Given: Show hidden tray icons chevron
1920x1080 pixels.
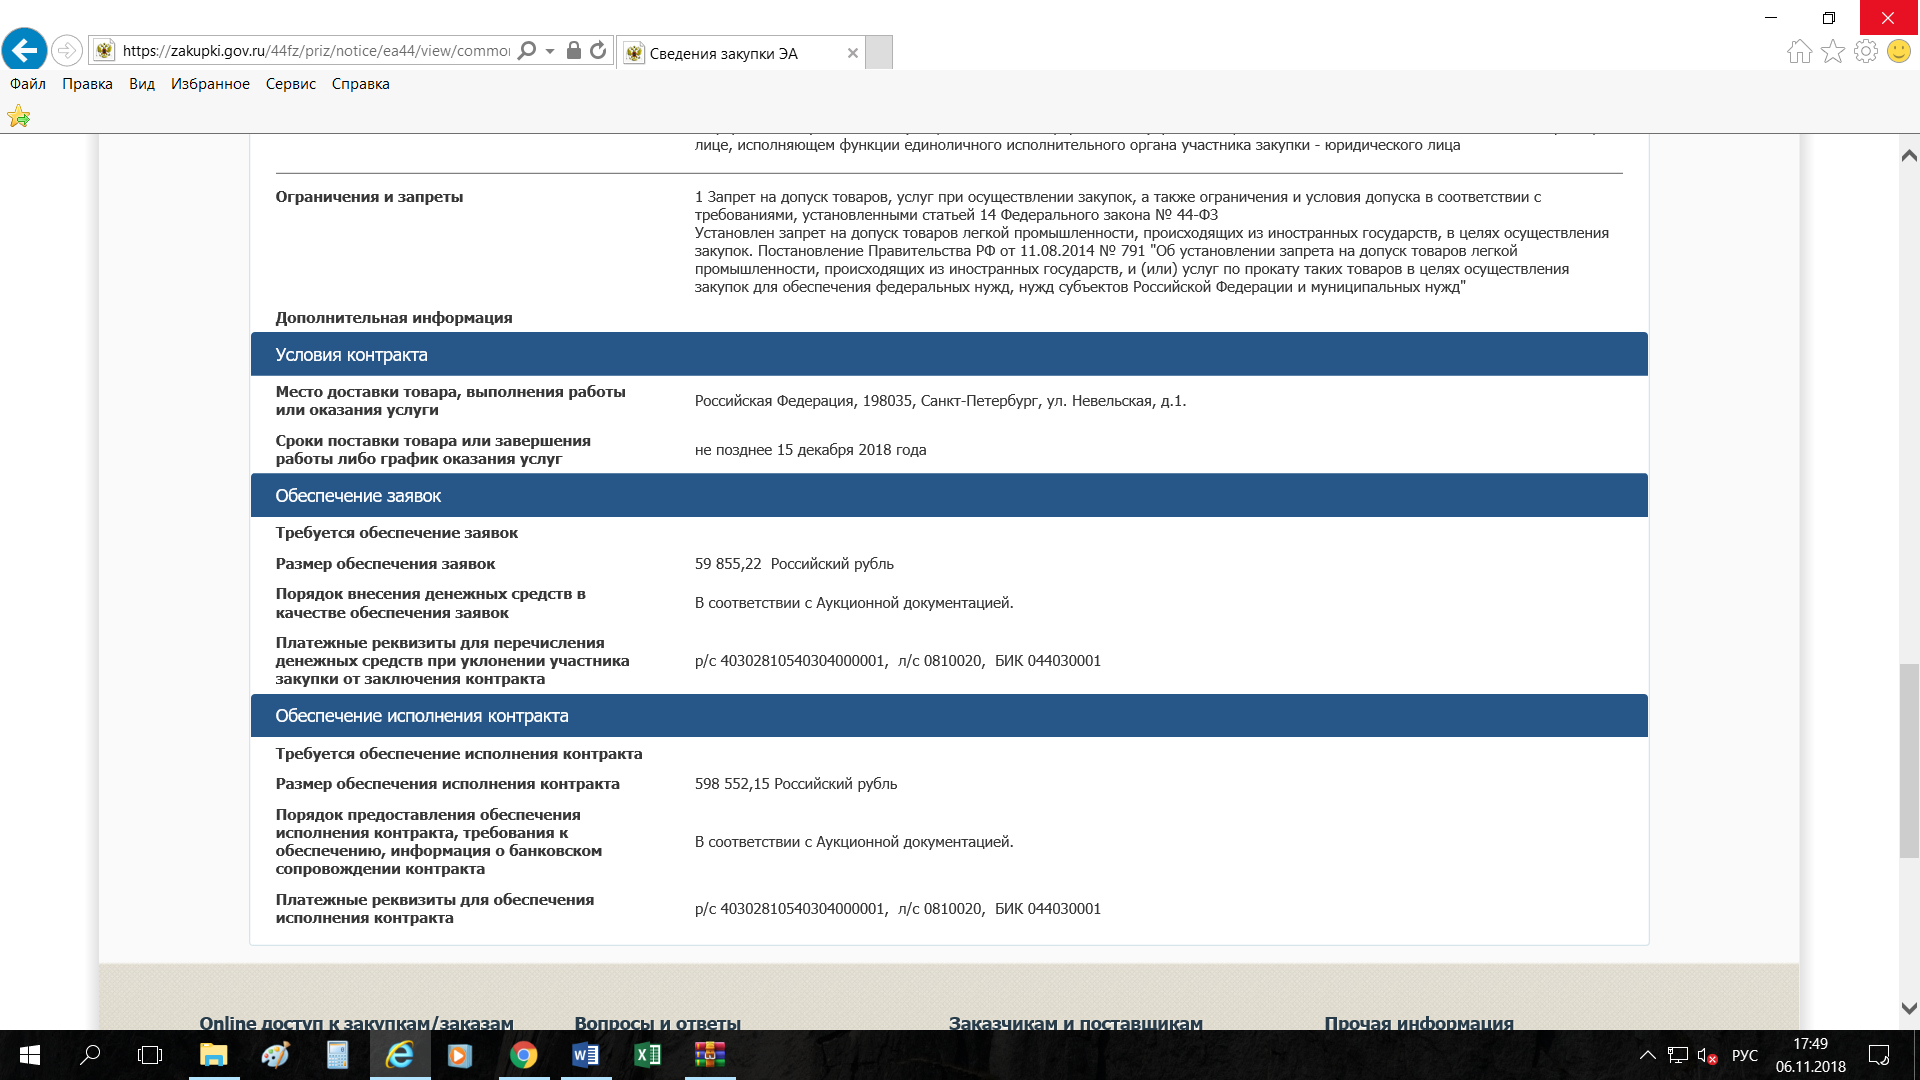Looking at the screenshot, I should (1647, 1055).
